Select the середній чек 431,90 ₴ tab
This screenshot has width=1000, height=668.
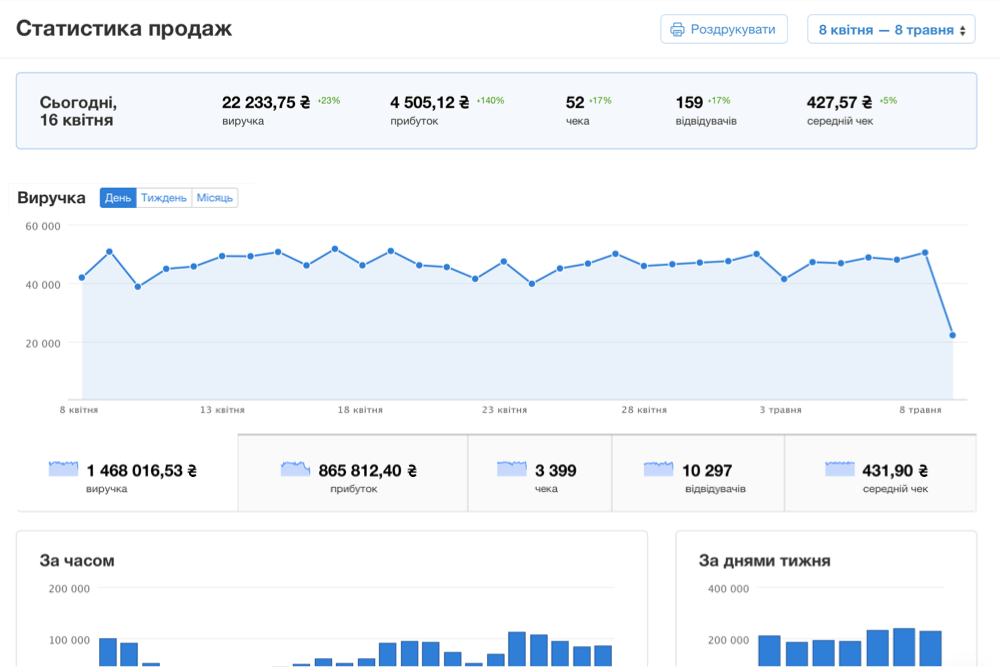pos(880,473)
